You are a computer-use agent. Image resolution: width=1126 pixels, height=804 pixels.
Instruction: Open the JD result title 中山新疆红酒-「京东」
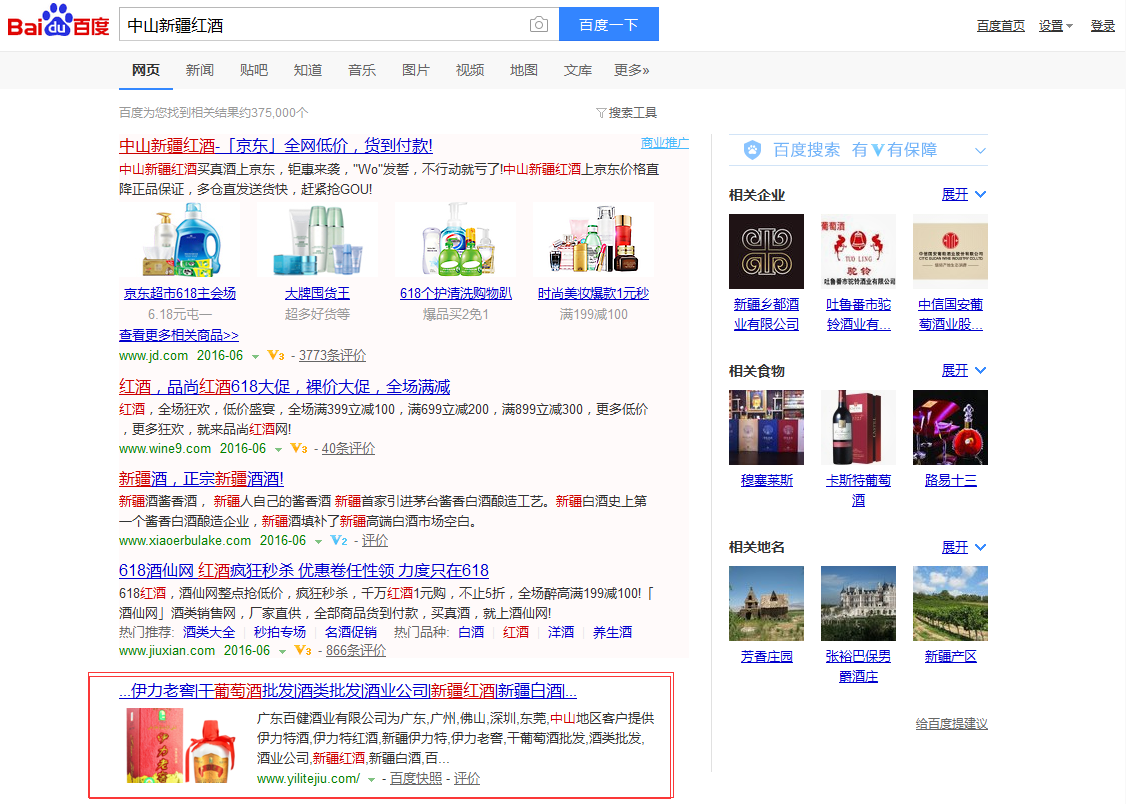coord(276,146)
